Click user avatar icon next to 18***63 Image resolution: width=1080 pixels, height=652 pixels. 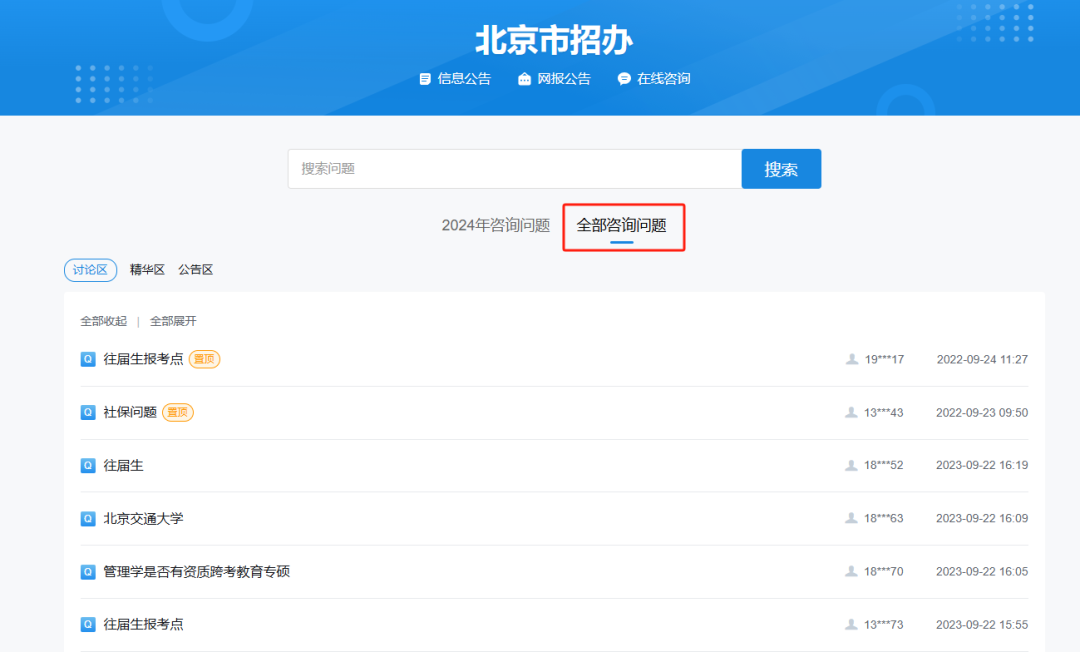tap(852, 518)
